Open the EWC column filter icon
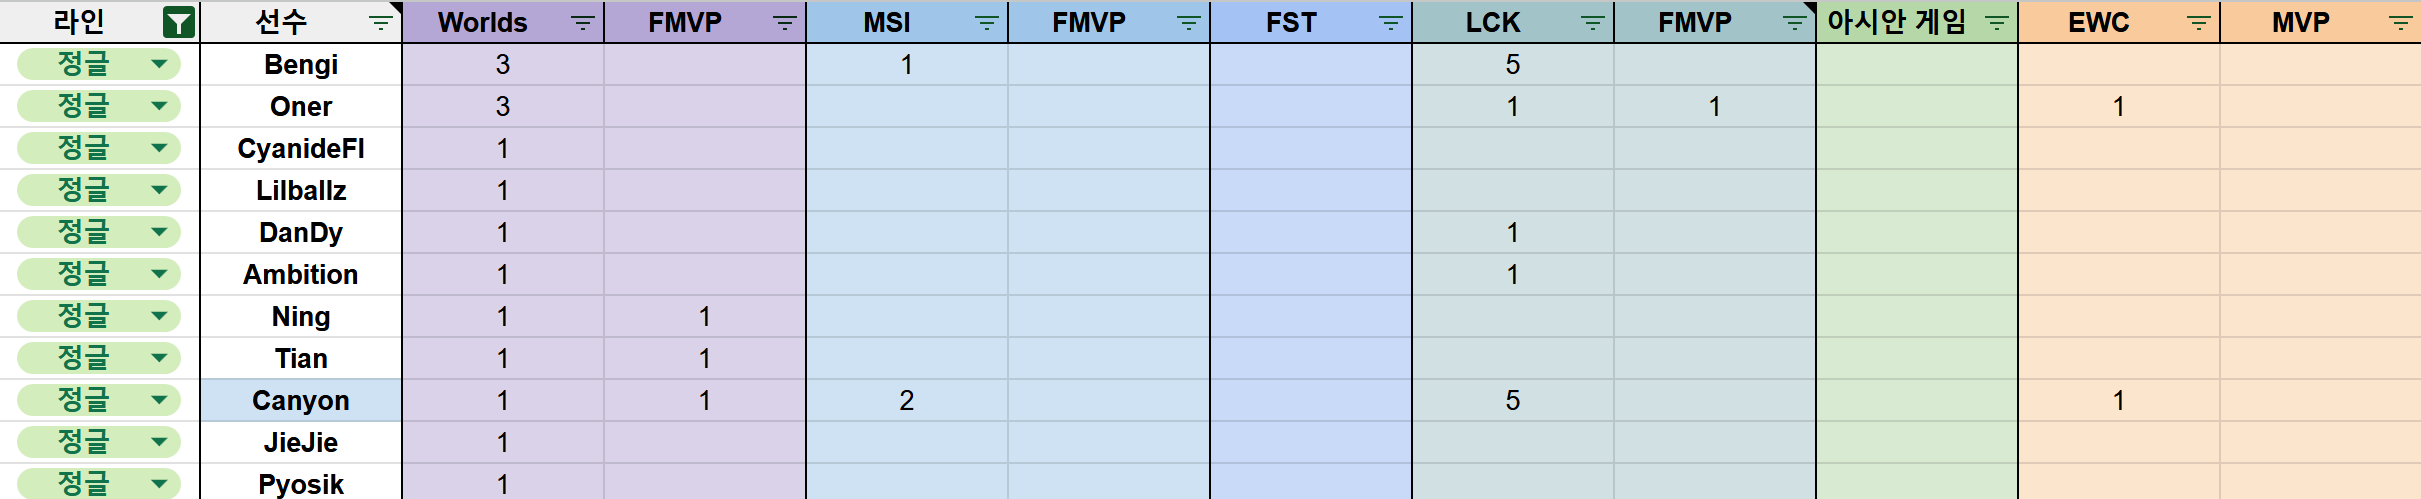 click(x=2198, y=22)
